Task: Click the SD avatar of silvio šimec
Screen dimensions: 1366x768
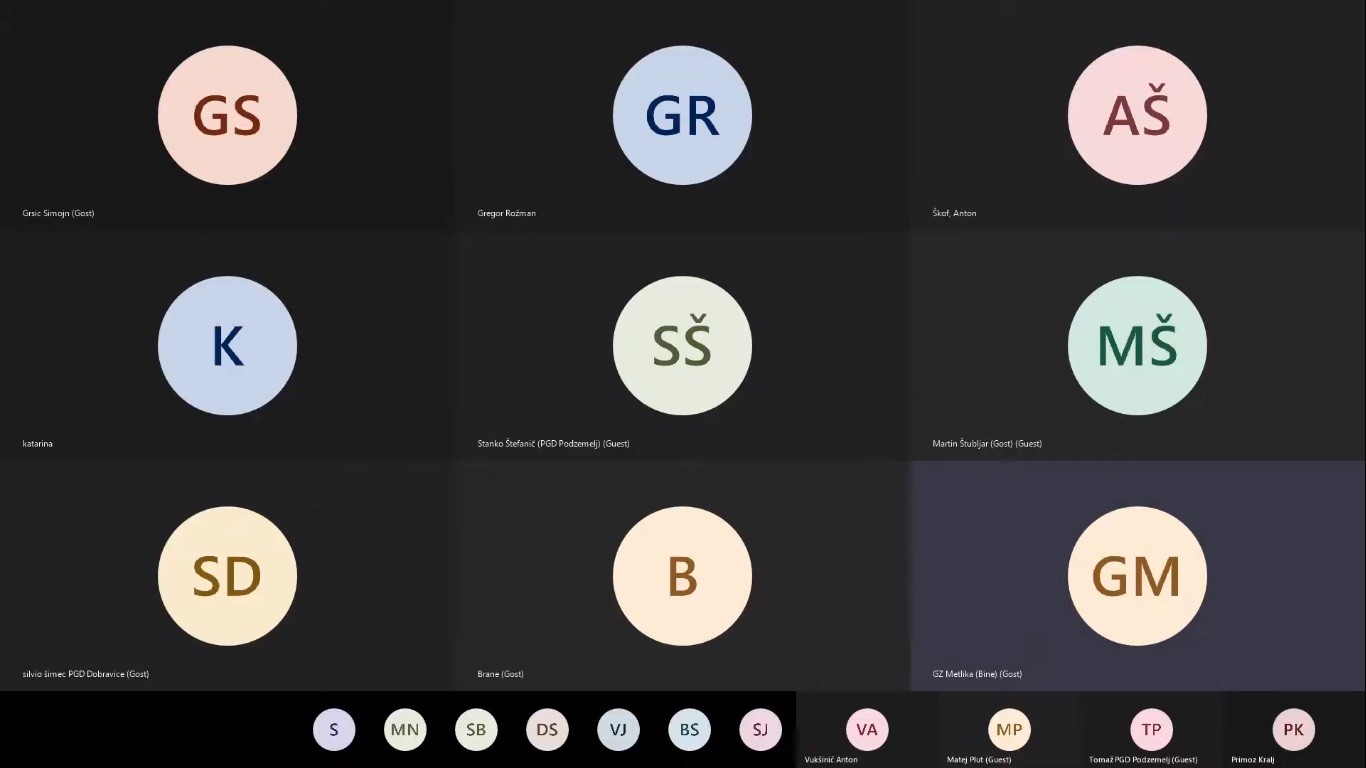Action: tap(227, 576)
